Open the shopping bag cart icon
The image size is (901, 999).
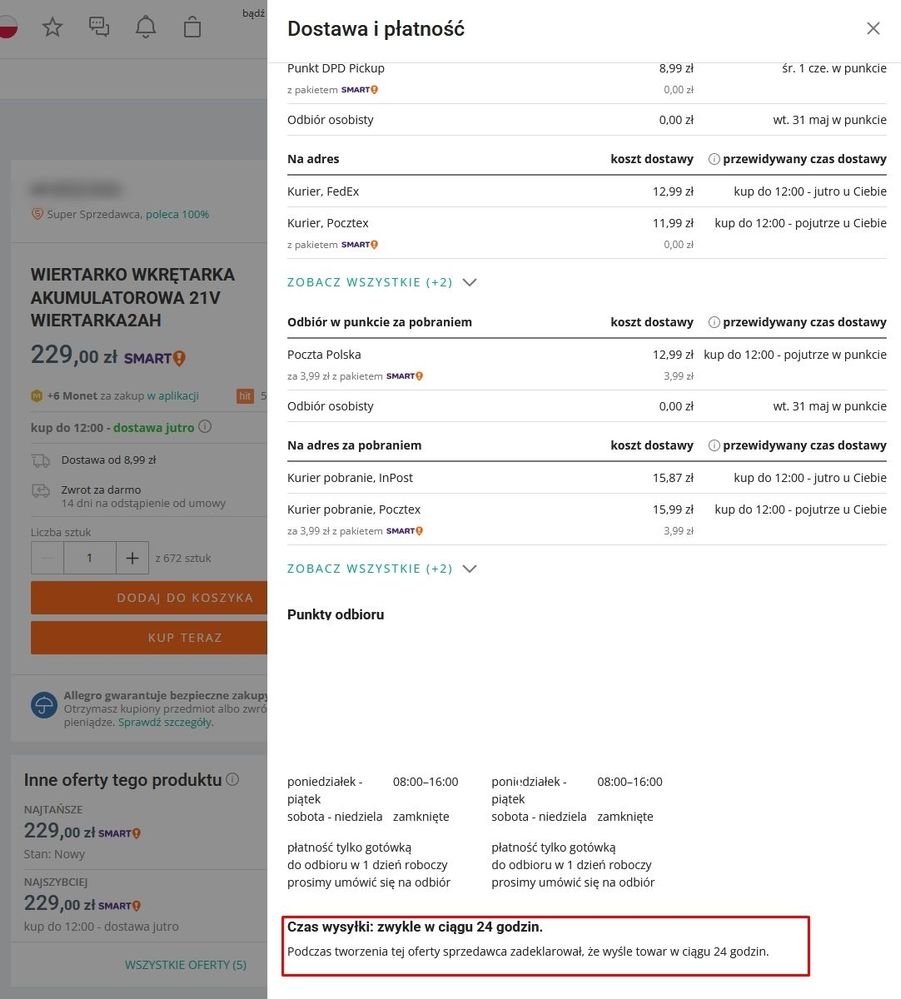click(x=192, y=27)
